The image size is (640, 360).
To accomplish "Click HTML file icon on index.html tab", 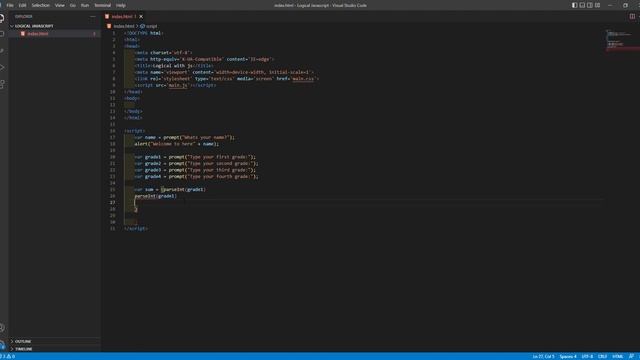I will [107, 16].
